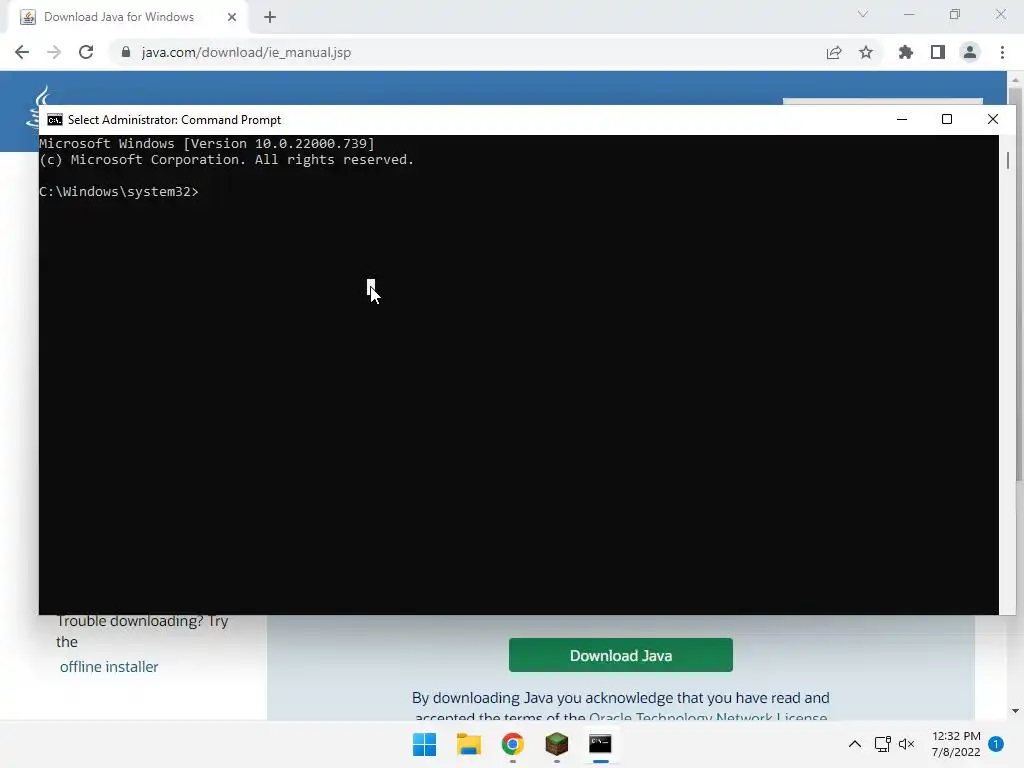Click the Command Prompt scrollbar thumb
The width and height of the screenshot is (1024, 768).
click(1008, 160)
